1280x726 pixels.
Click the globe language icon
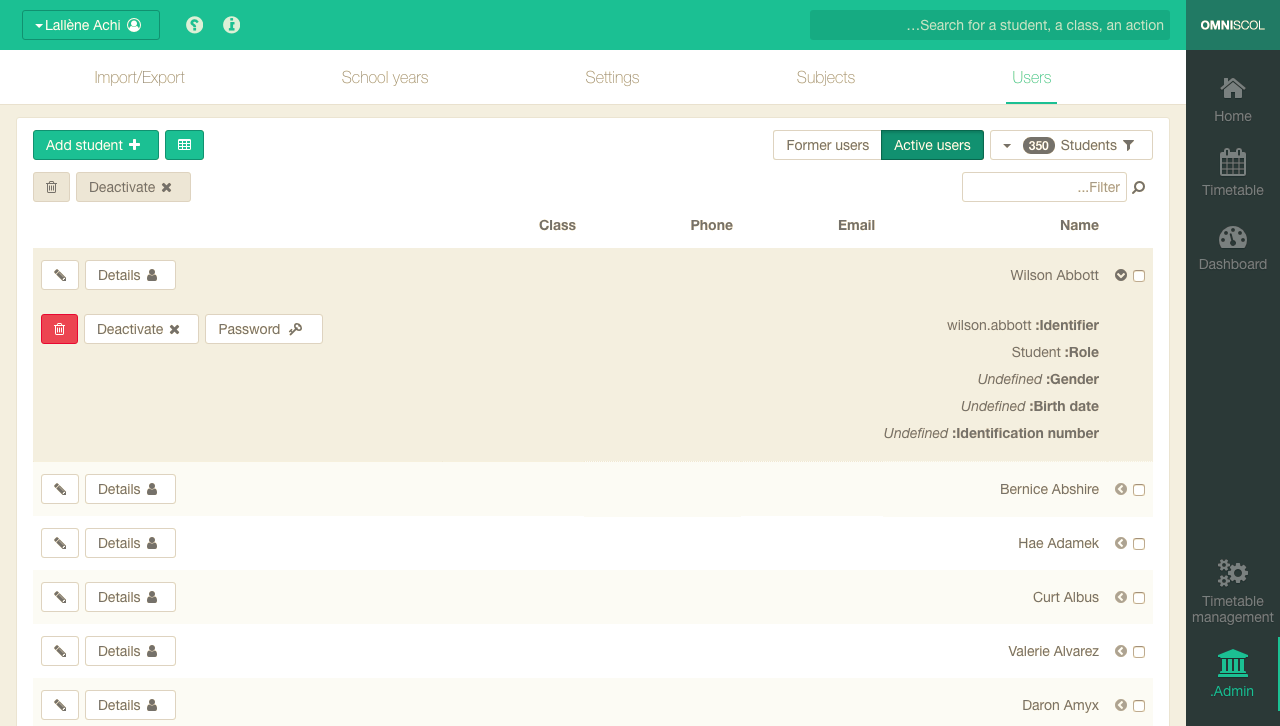point(195,25)
